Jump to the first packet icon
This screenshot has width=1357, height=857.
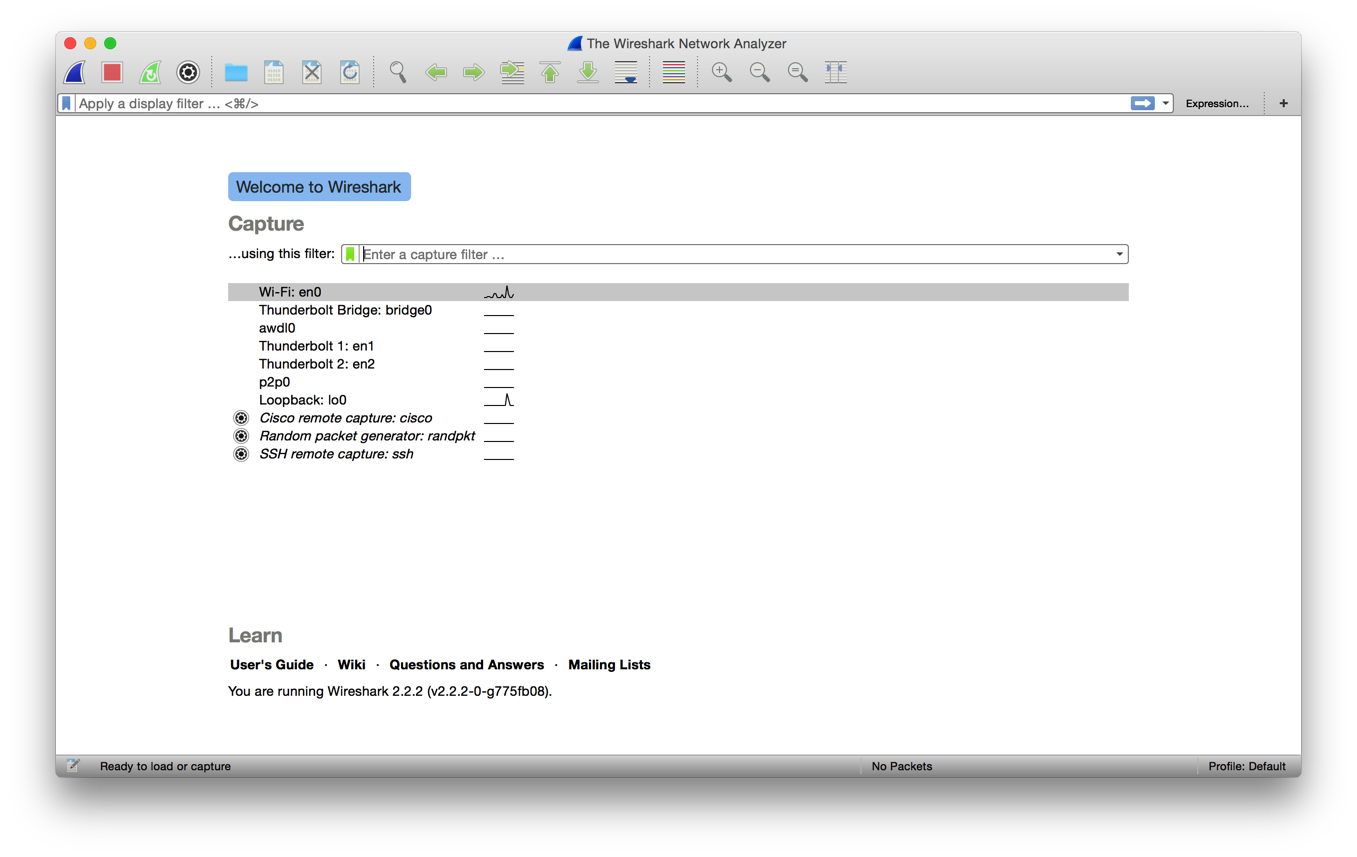click(x=550, y=72)
